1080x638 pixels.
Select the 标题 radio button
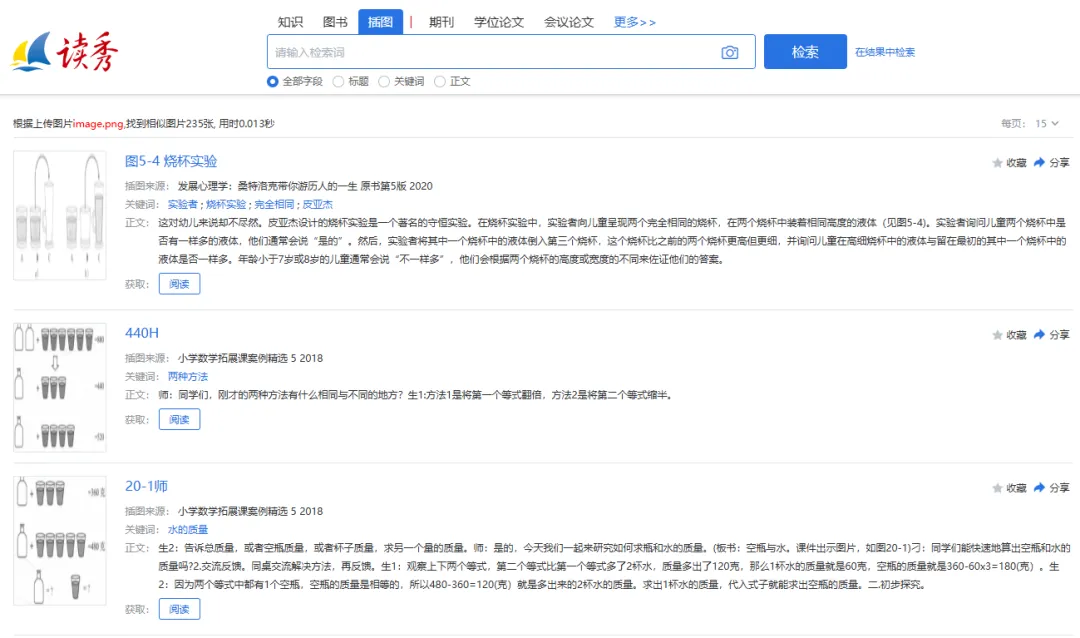tap(338, 82)
